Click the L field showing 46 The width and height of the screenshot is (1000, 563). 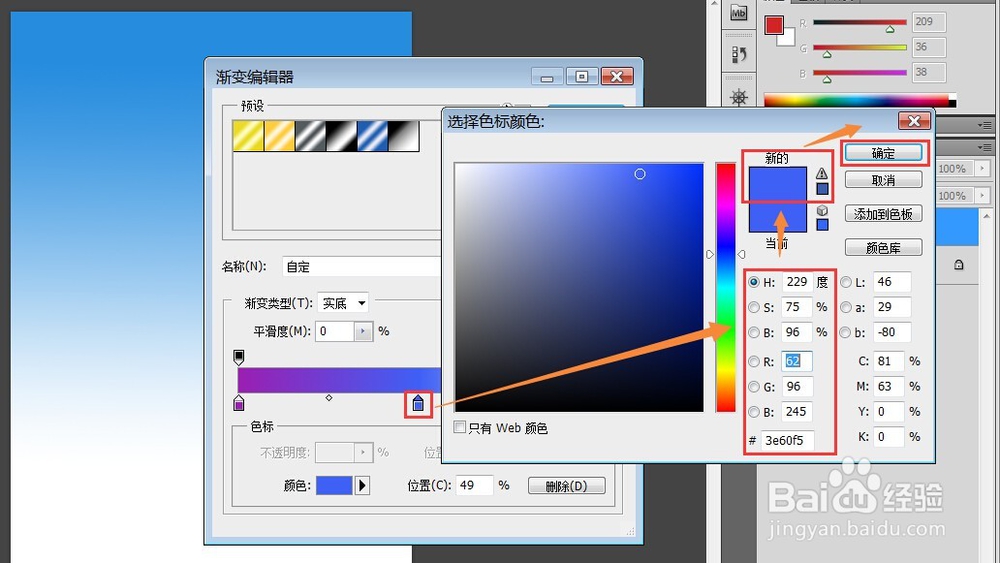[892, 282]
